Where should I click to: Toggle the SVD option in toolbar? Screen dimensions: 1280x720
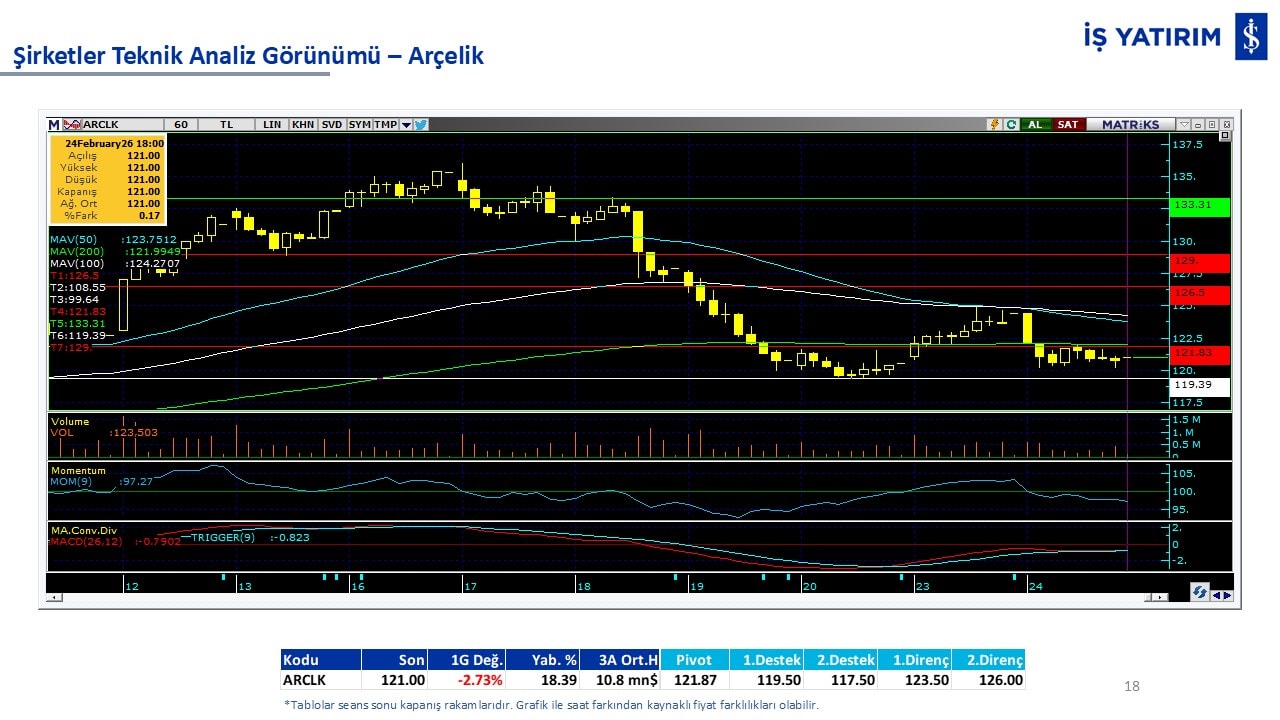(x=332, y=125)
